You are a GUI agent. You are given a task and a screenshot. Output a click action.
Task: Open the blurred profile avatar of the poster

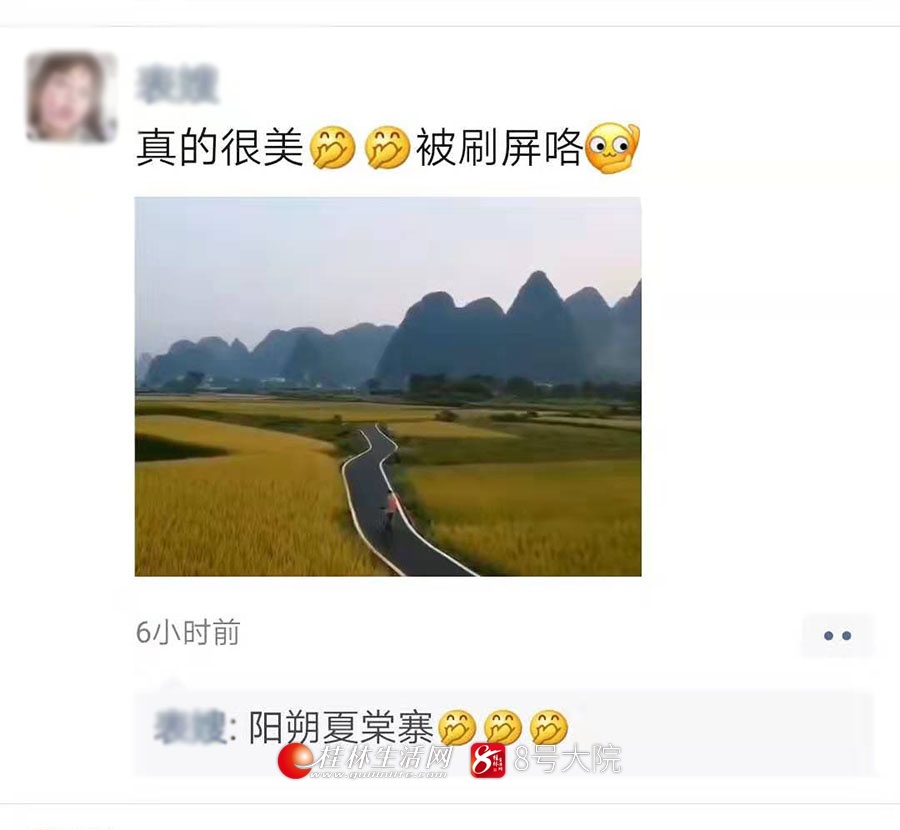pos(71,96)
